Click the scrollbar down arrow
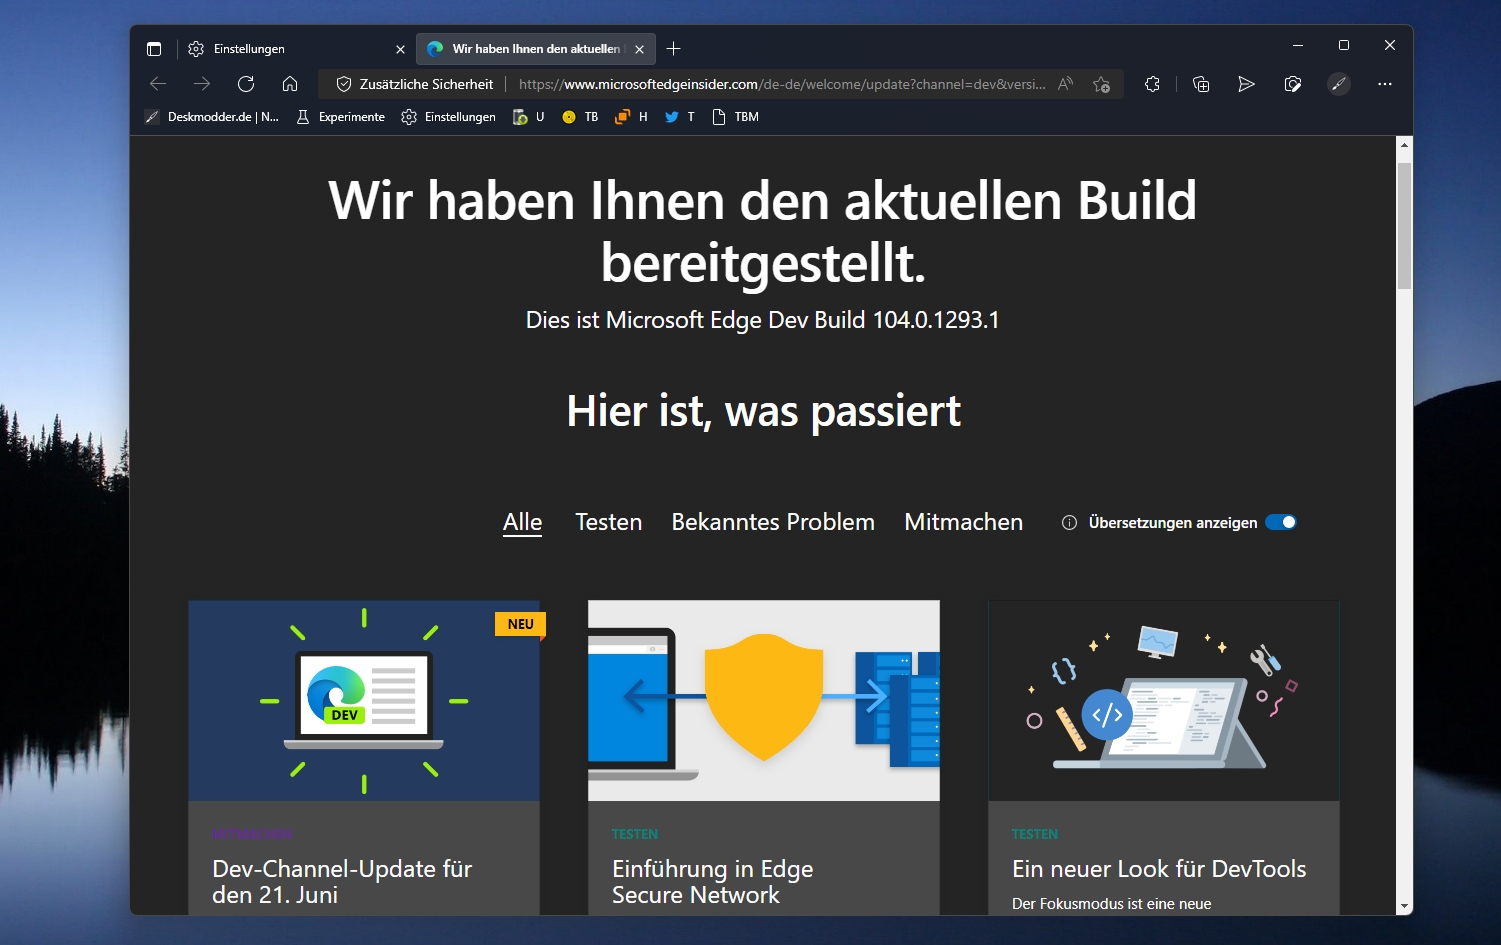Viewport: 1501px width, 945px height. click(x=1404, y=906)
